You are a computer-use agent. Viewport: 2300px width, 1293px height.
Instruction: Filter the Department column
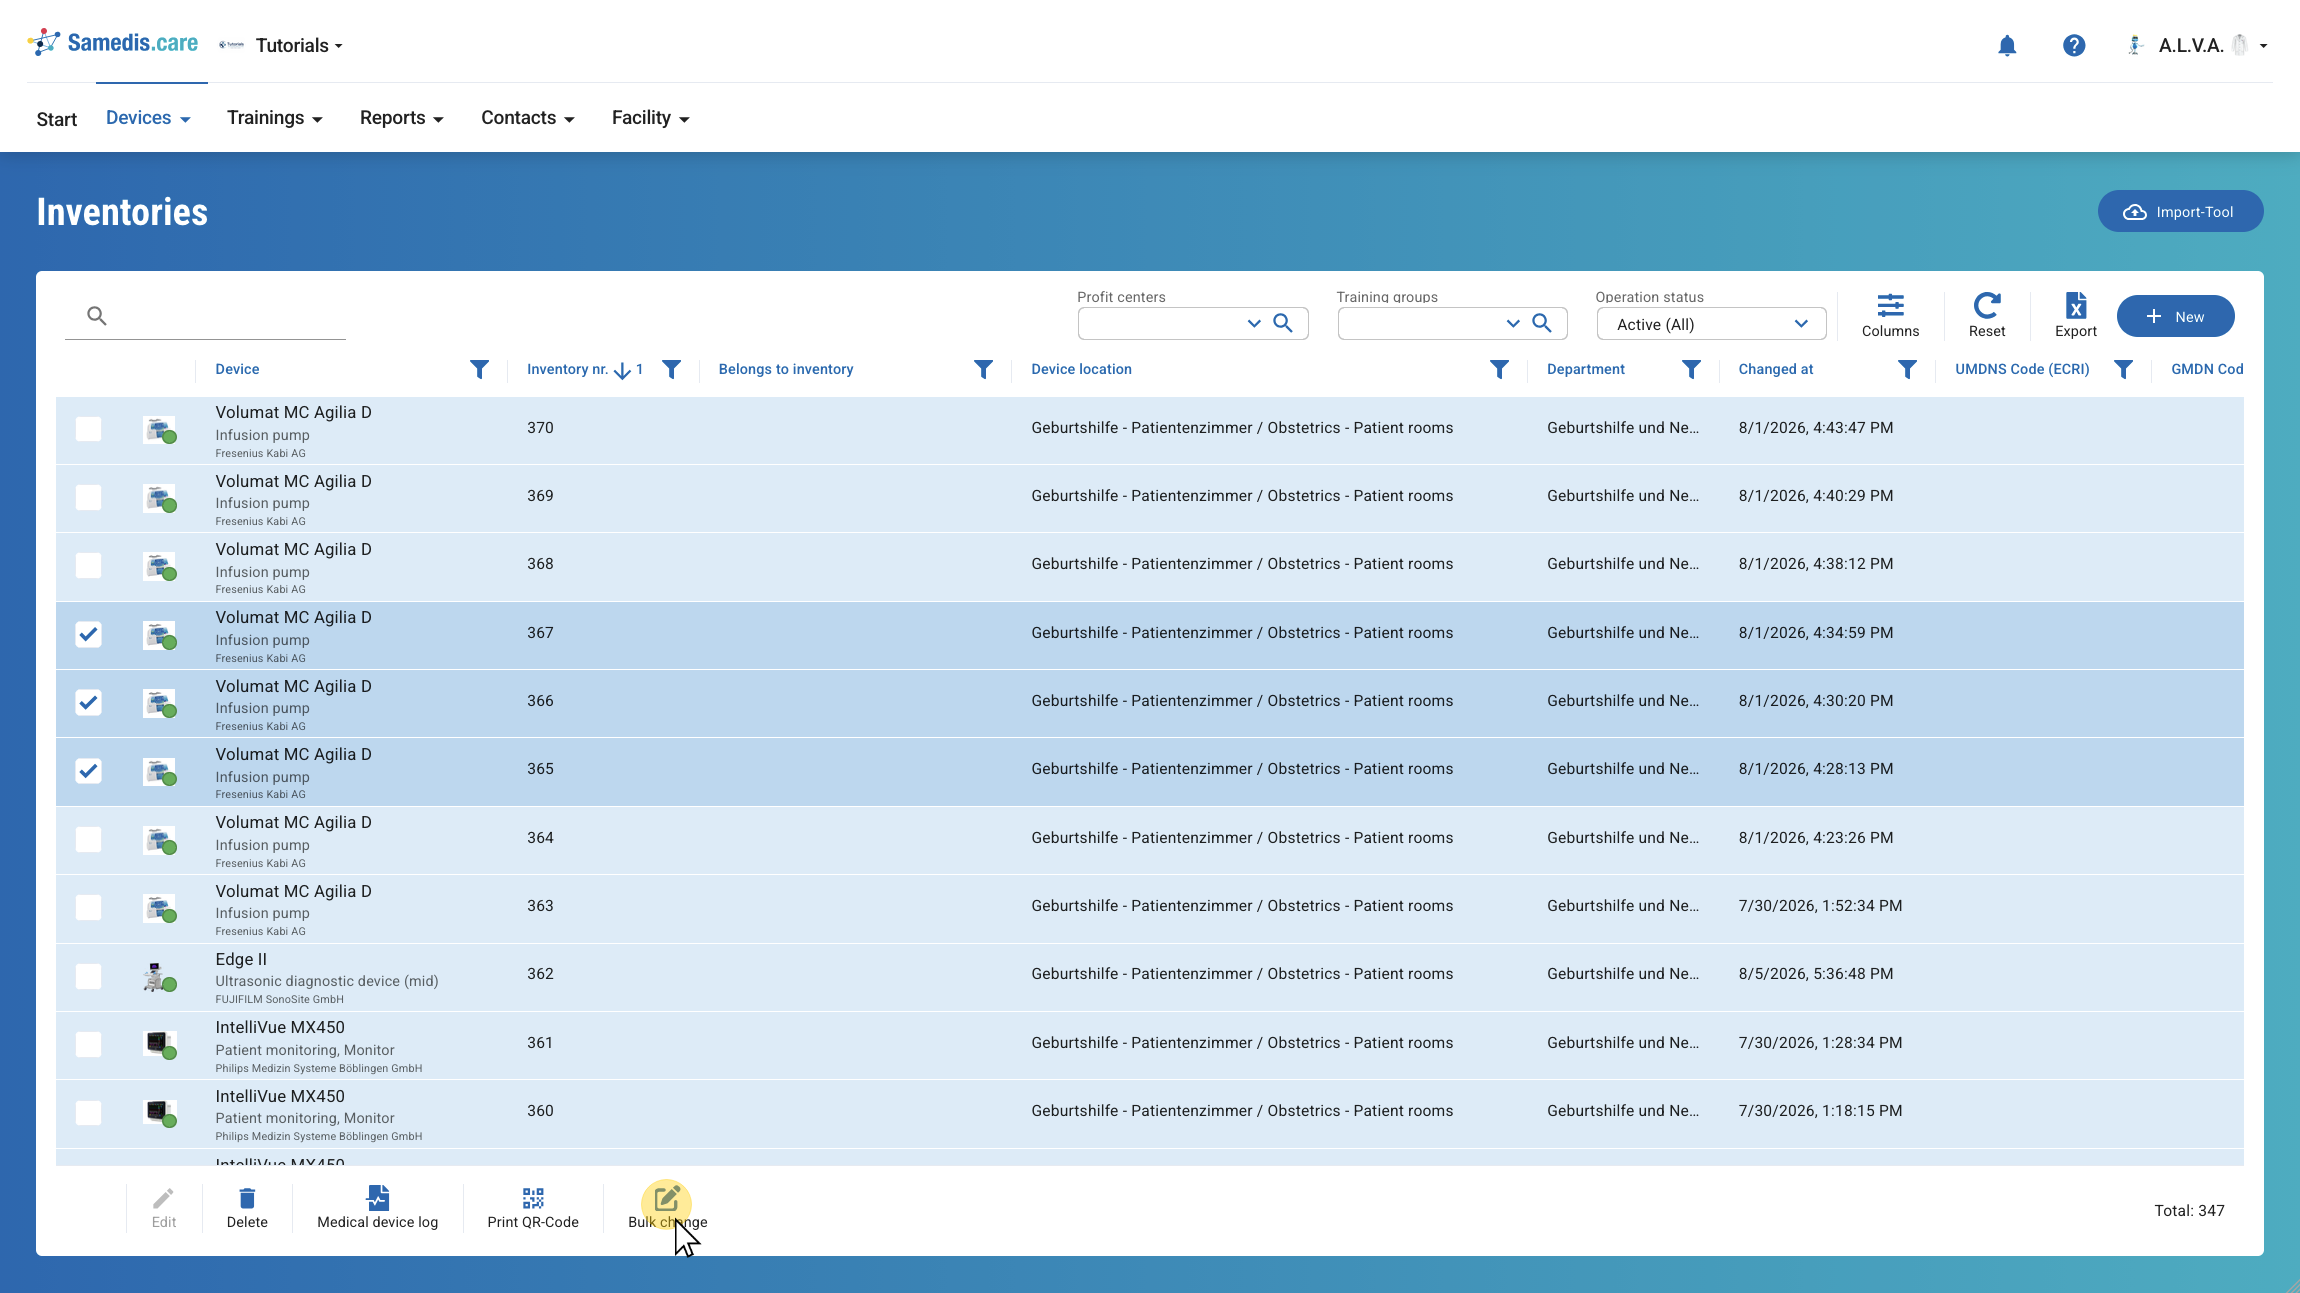pos(1692,370)
